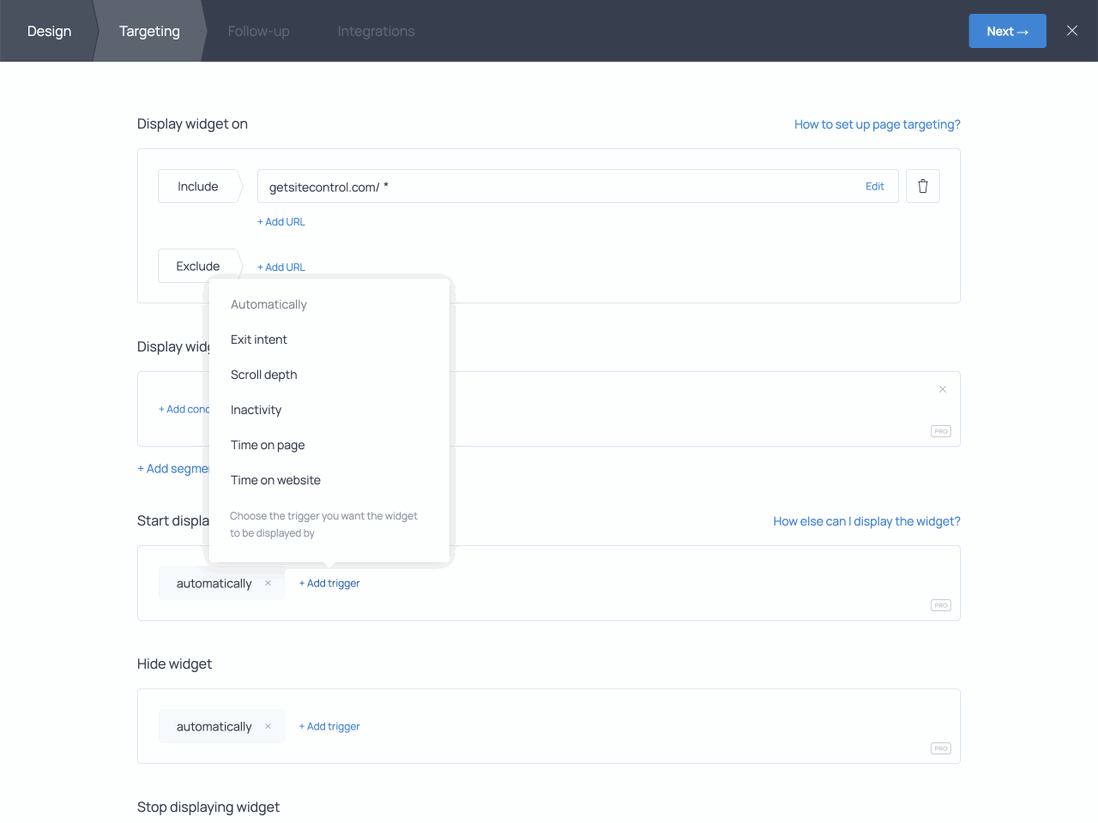Pick 'Inactivity' trigger option
Viewport: 1098px width, 823px height.
click(256, 410)
